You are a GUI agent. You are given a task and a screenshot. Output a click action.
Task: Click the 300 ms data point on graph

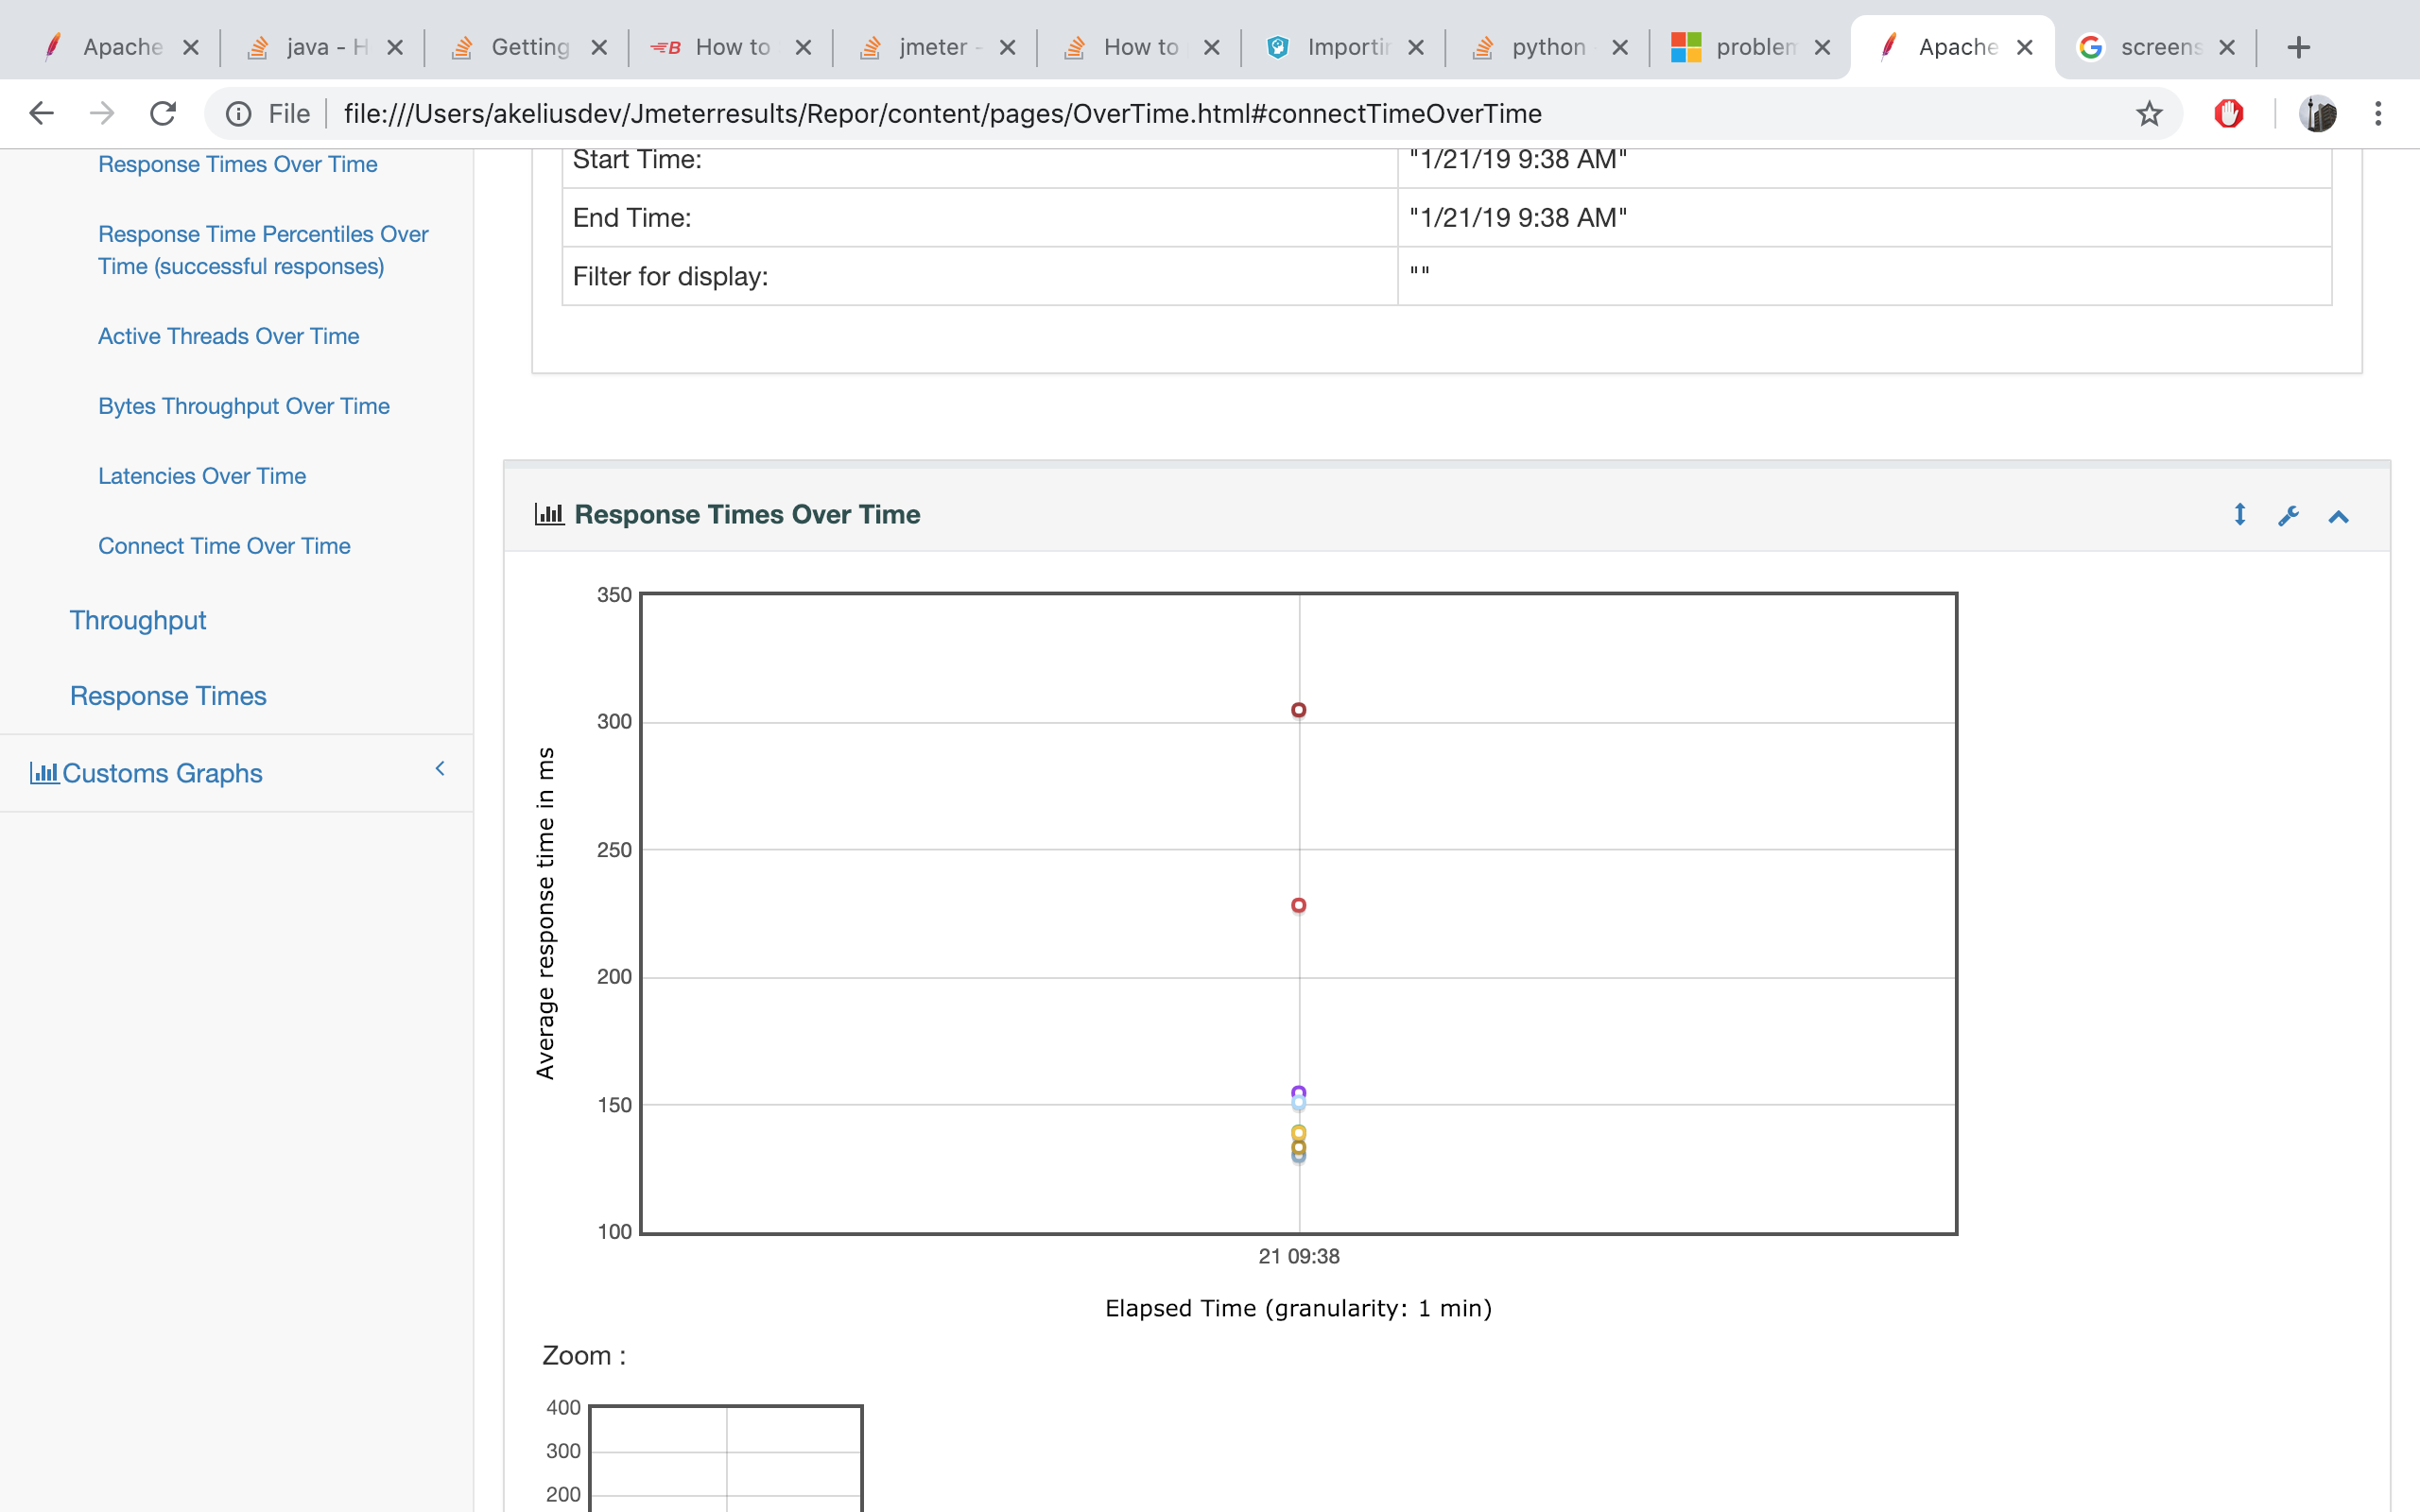point(1298,710)
